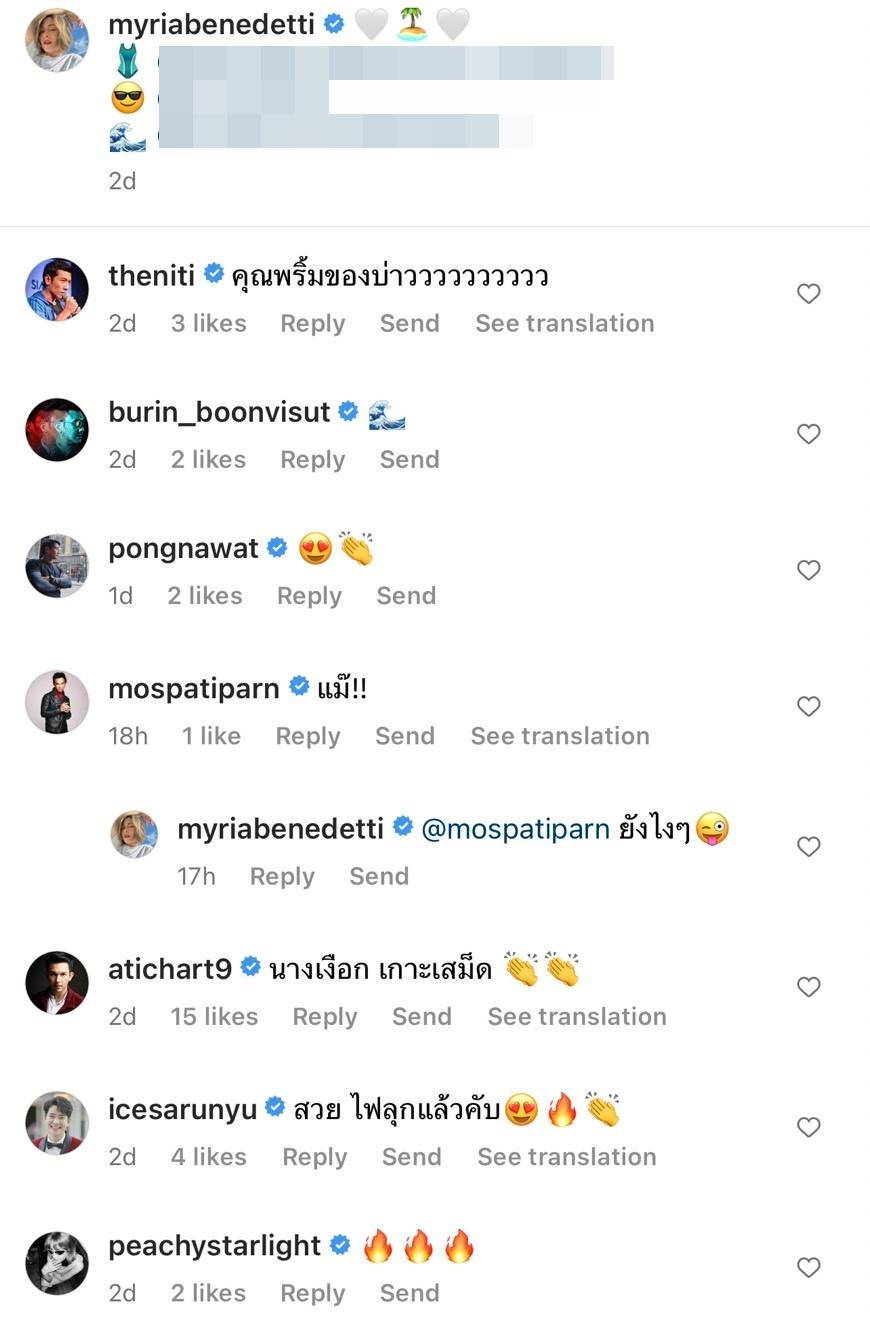Viewport: 870px width, 1328px height.
Task: Tap the heart on pongnawat's comment
Action: [x=808, y=570]
